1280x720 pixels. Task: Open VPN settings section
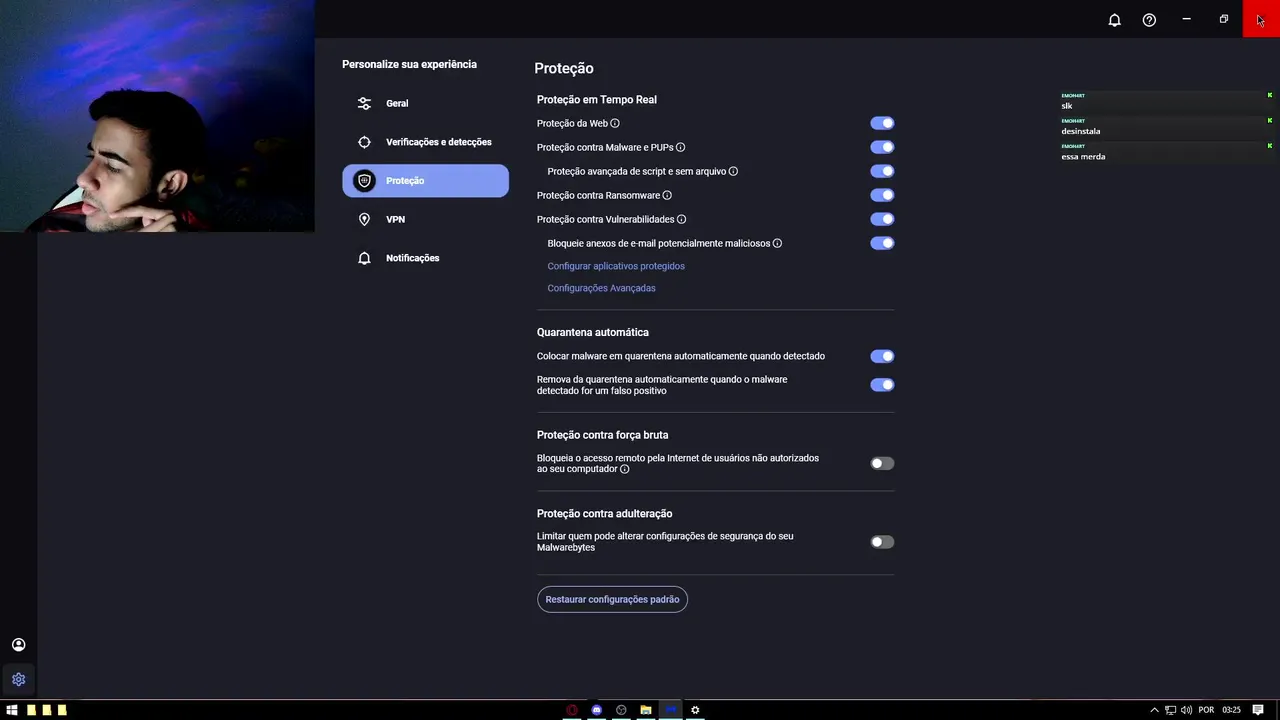[x=425, y=219]
